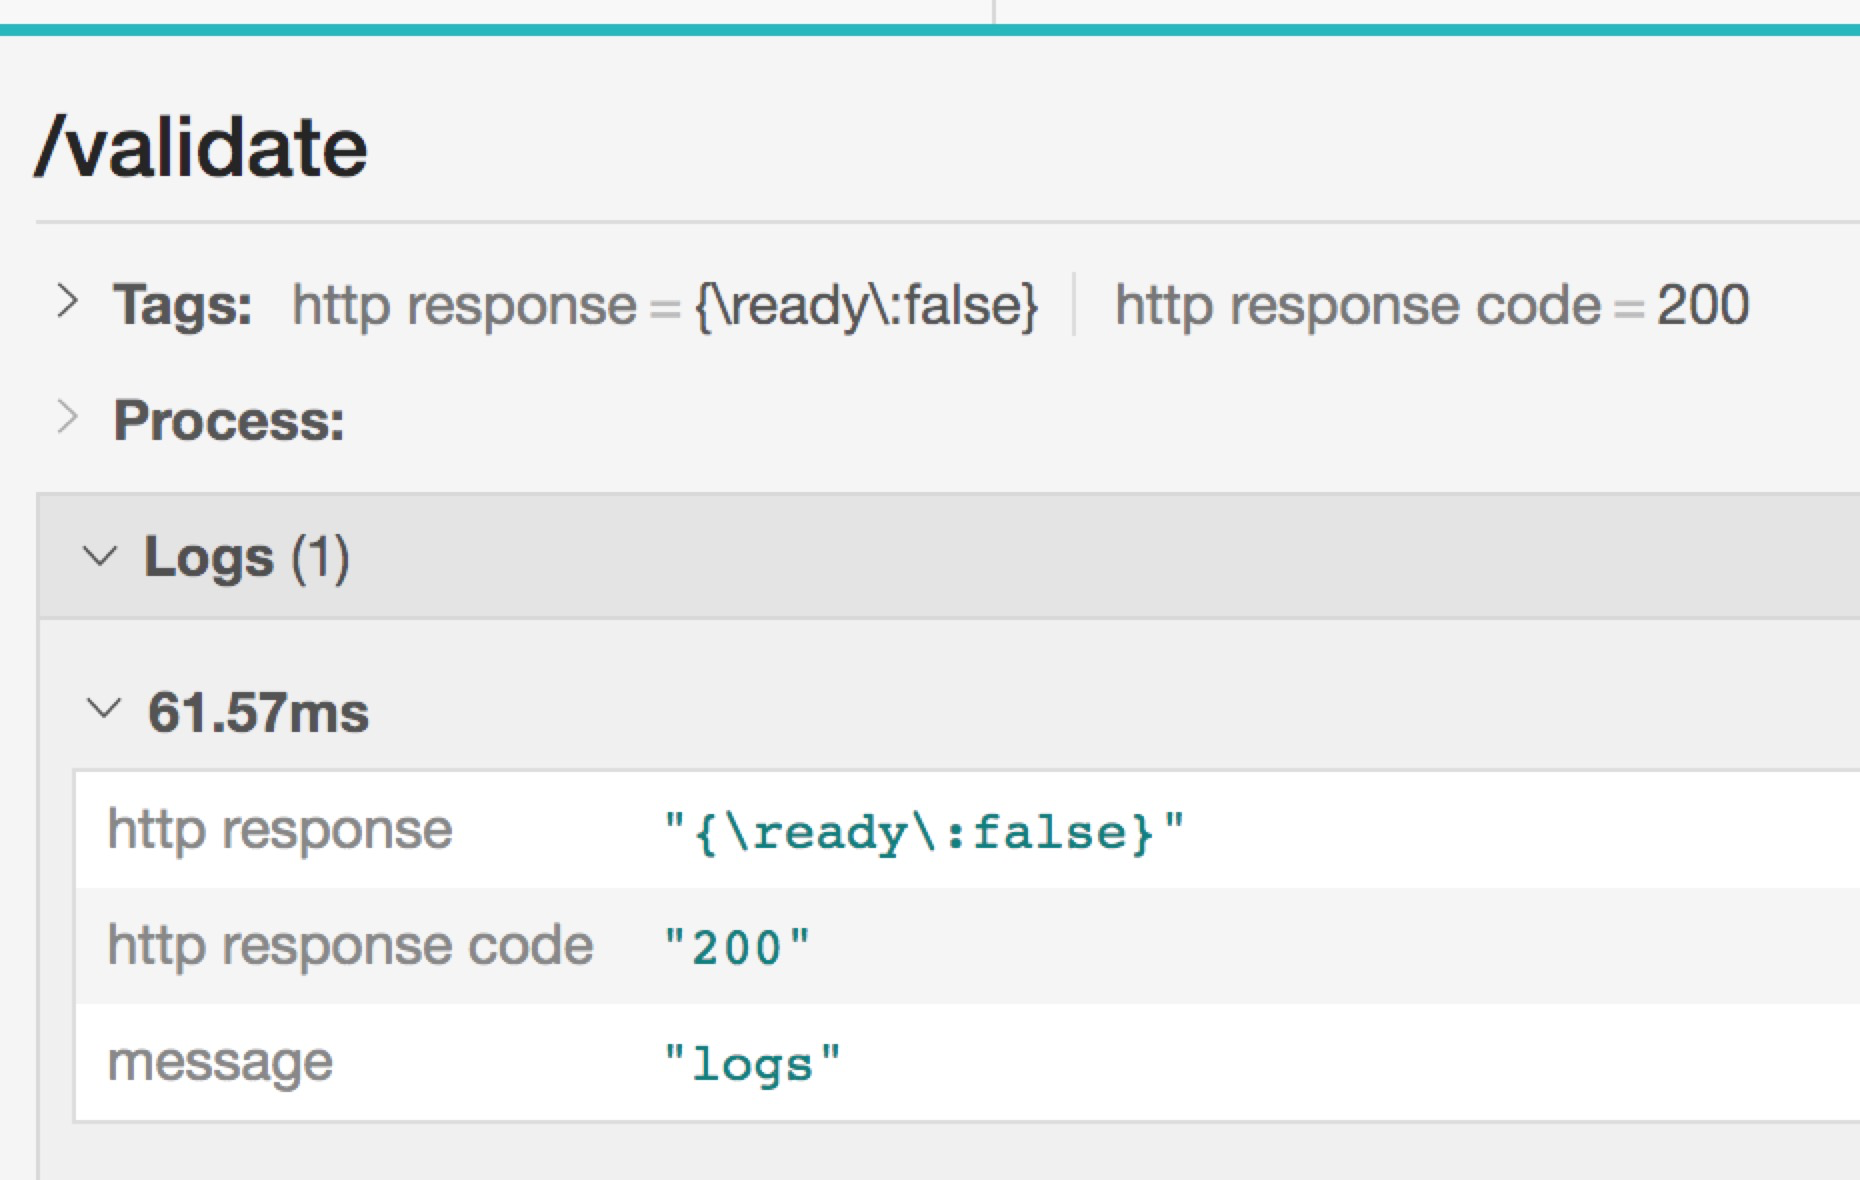The image size is (1860, 1180).
Task: Click the http response key in log table
Action: [x=280, y=830]
